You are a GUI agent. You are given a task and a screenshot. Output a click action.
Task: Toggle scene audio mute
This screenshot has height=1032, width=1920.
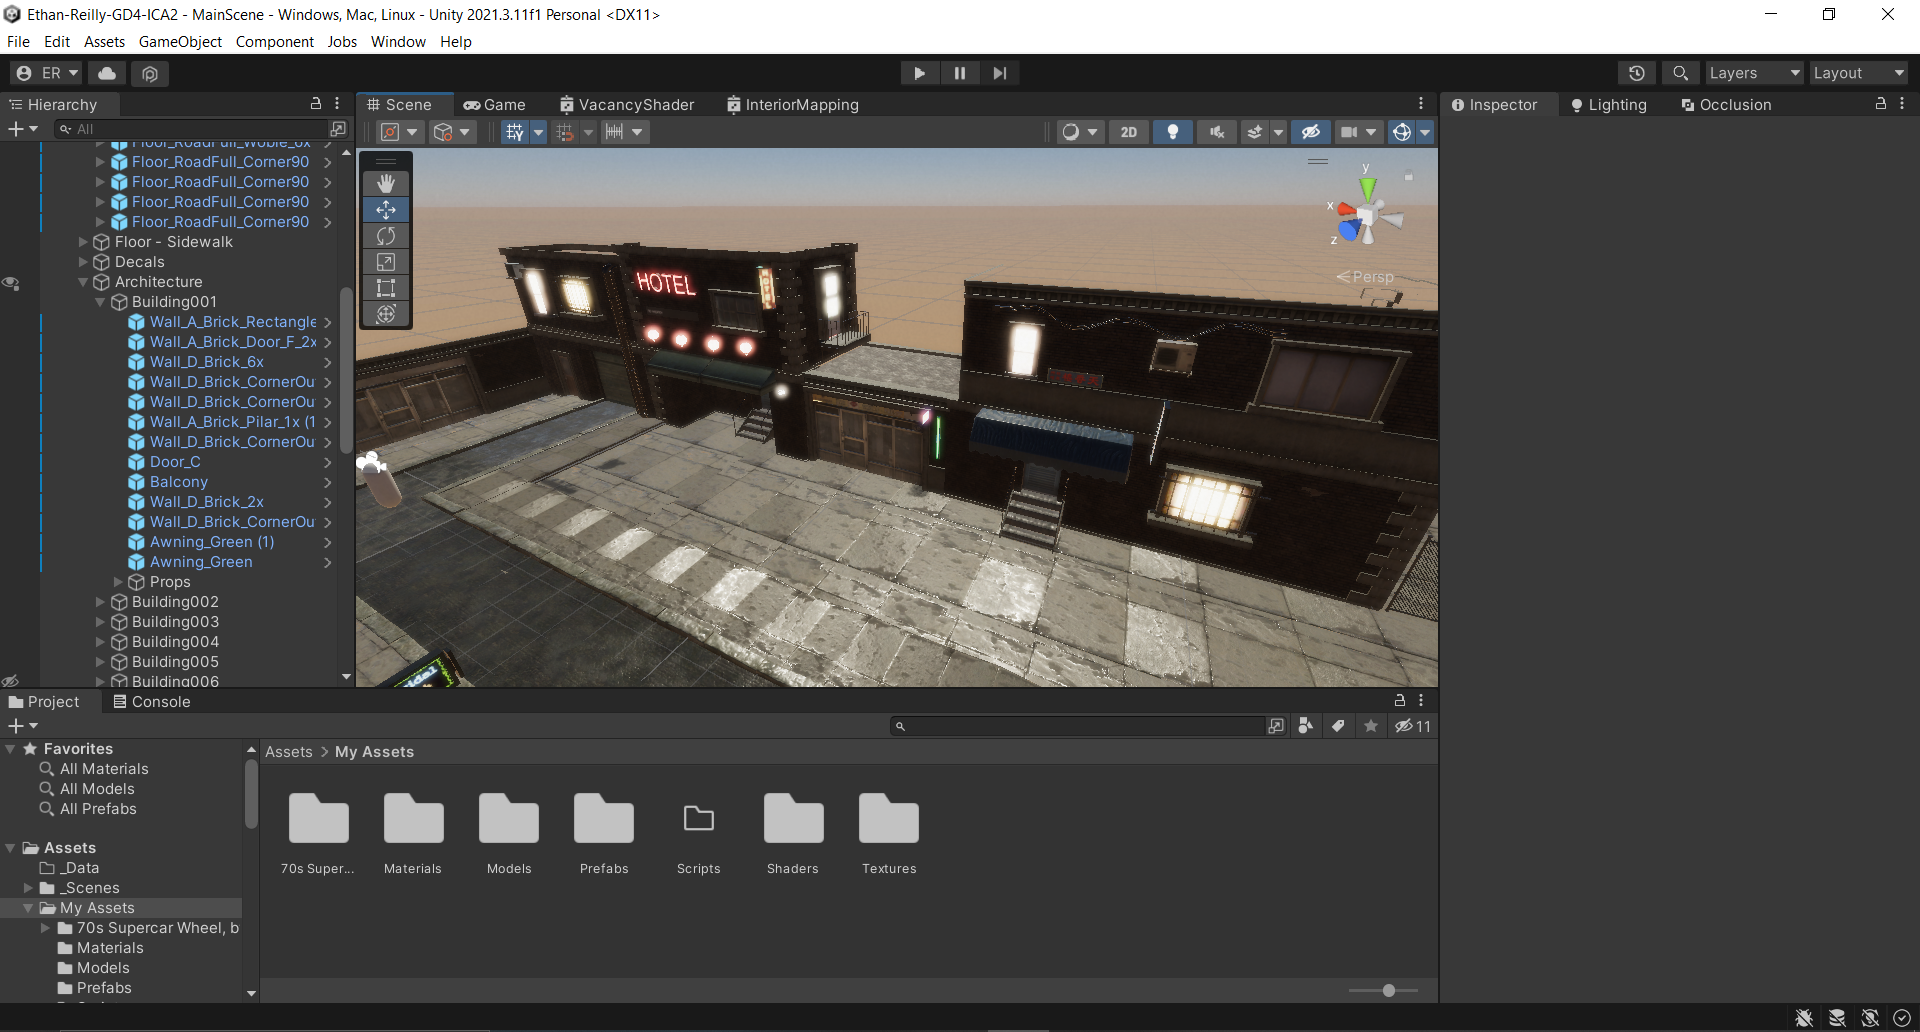(x=1216, y=132)
